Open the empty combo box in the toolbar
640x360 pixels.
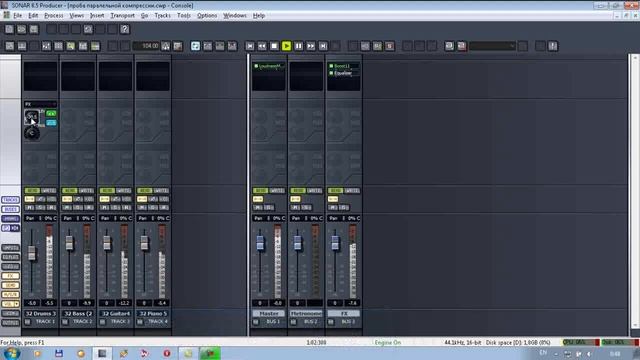492,46
